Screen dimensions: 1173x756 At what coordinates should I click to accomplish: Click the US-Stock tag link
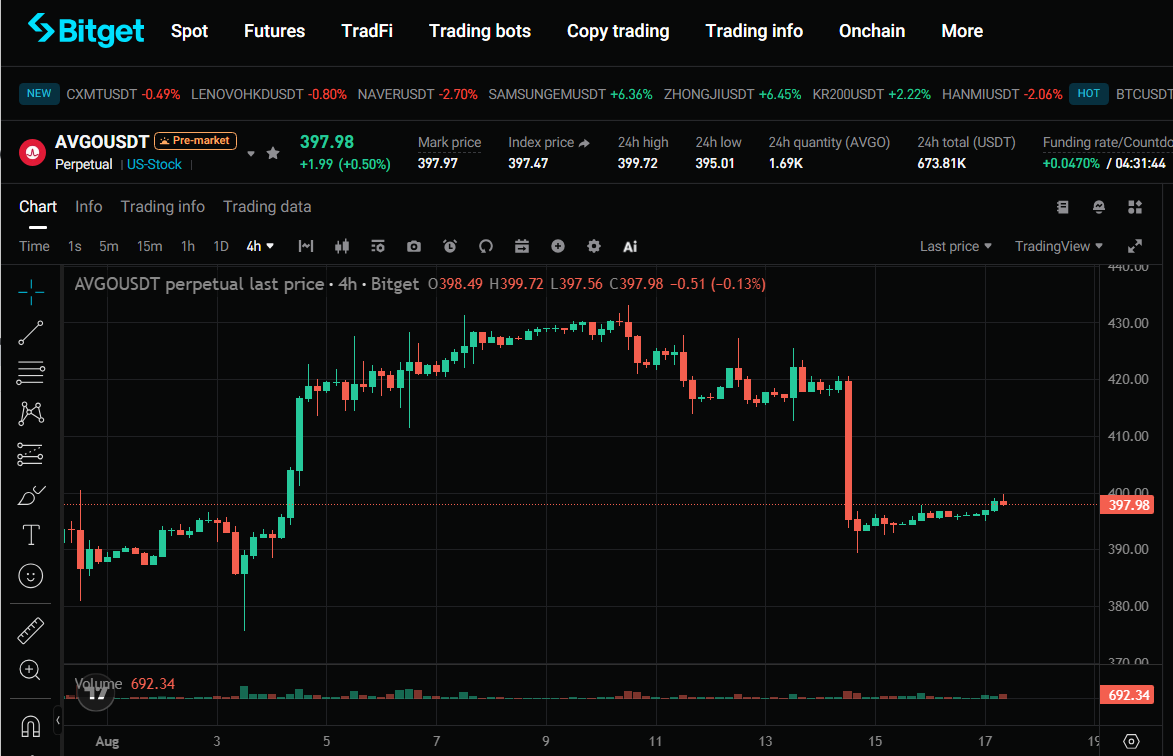pyautogui.click(x=154, y=165)
